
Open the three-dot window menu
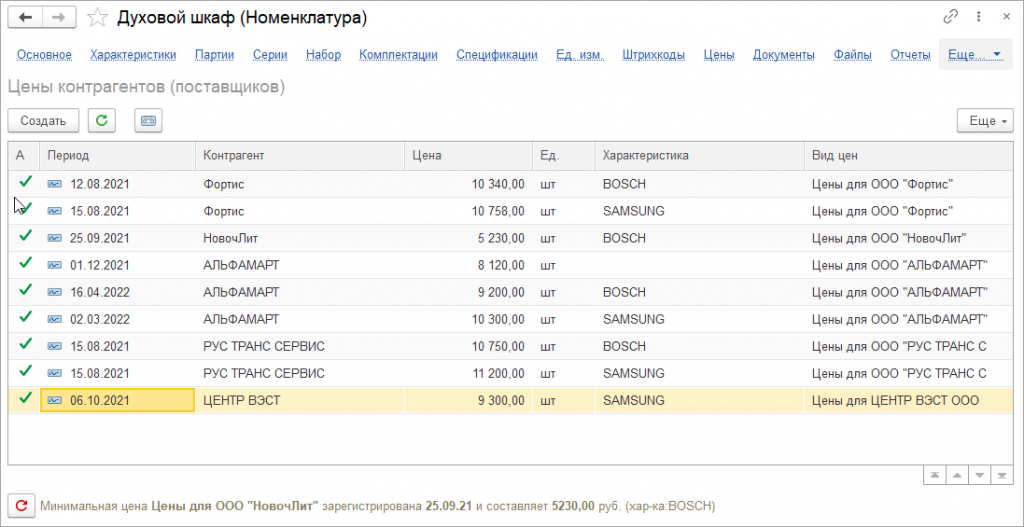[x=978, y=17]
